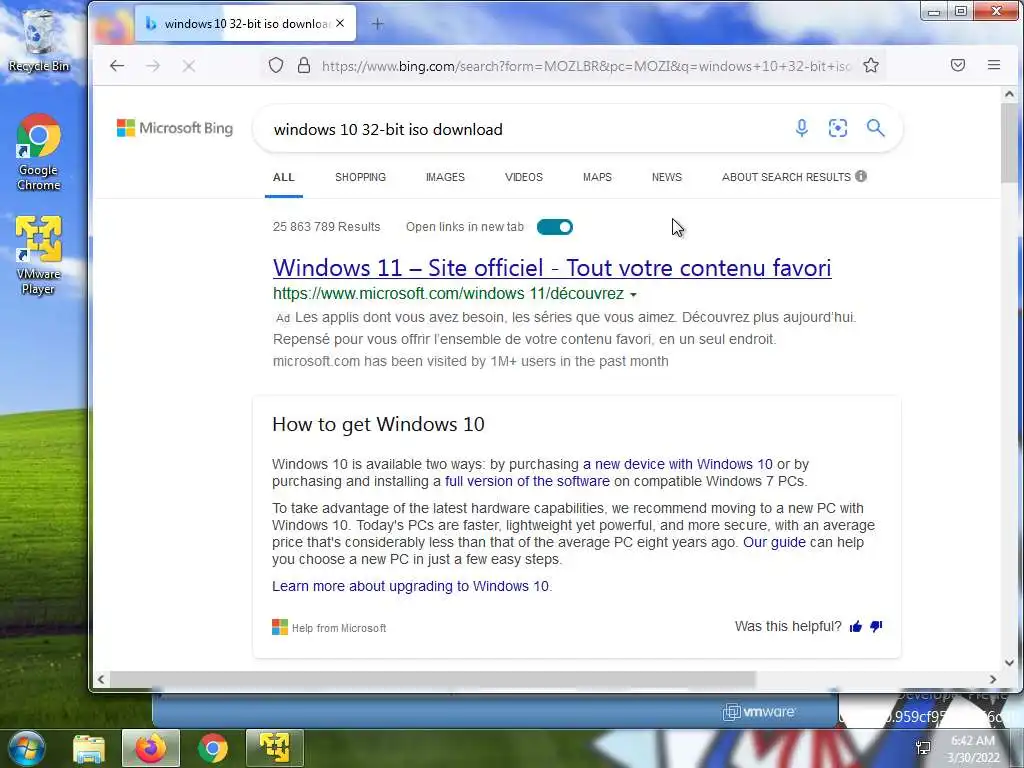Click the horizontal scrollbar left arrow
This screenshot has width=1024, height=768.
point(101,679)
